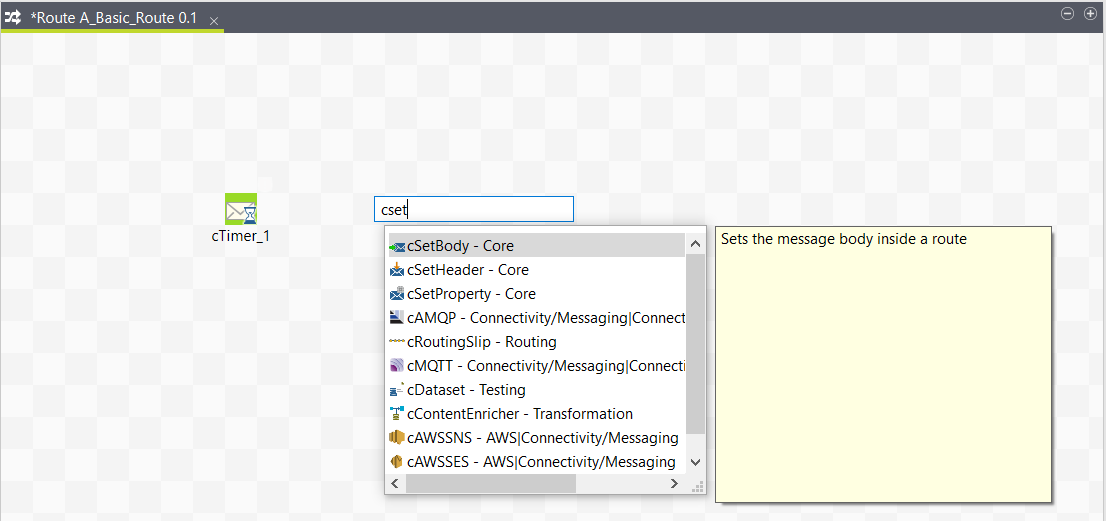
Task: Click the cDataset testing icon
Action: click(397, 390)
